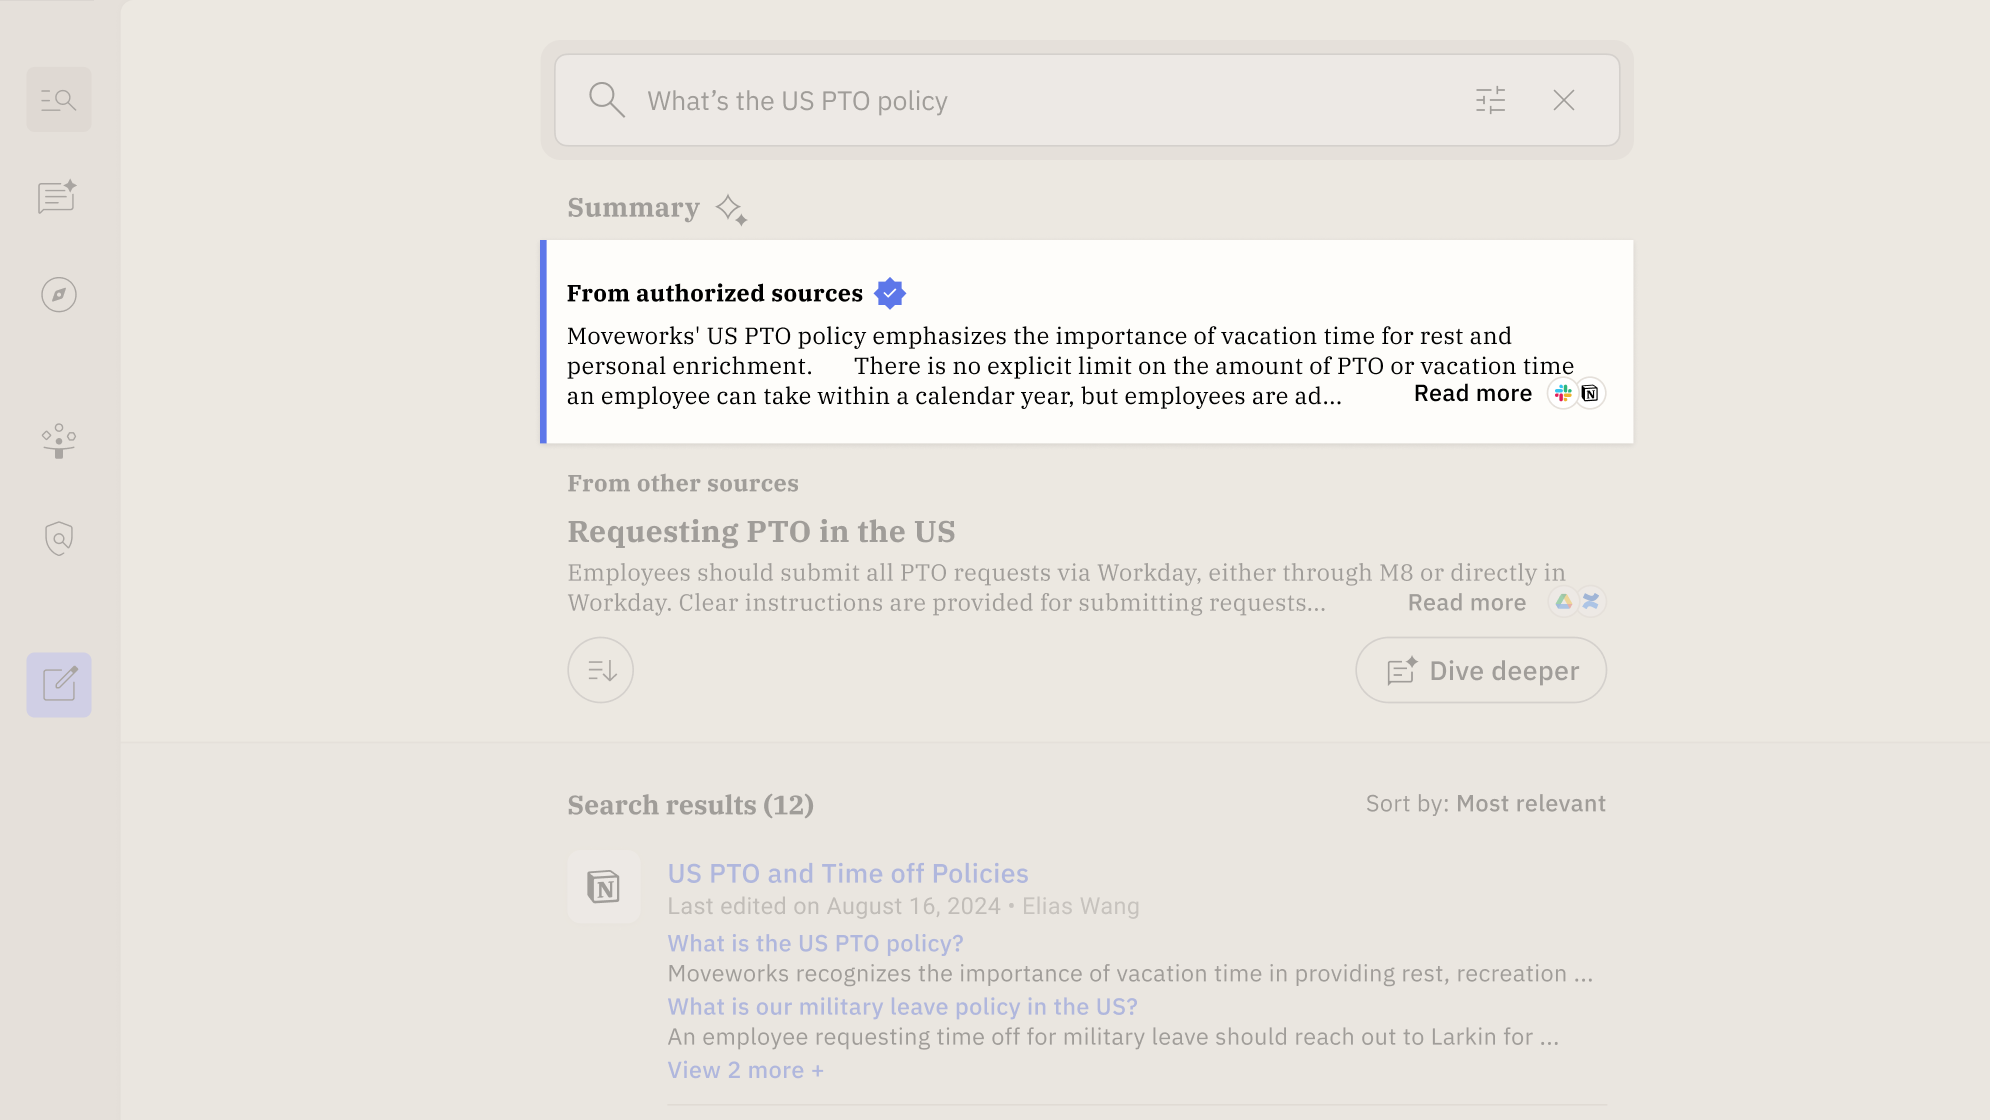Select the compose edit sidebar icon
This screenshot has height=1120, width=1990.
[x=59, y=685]
